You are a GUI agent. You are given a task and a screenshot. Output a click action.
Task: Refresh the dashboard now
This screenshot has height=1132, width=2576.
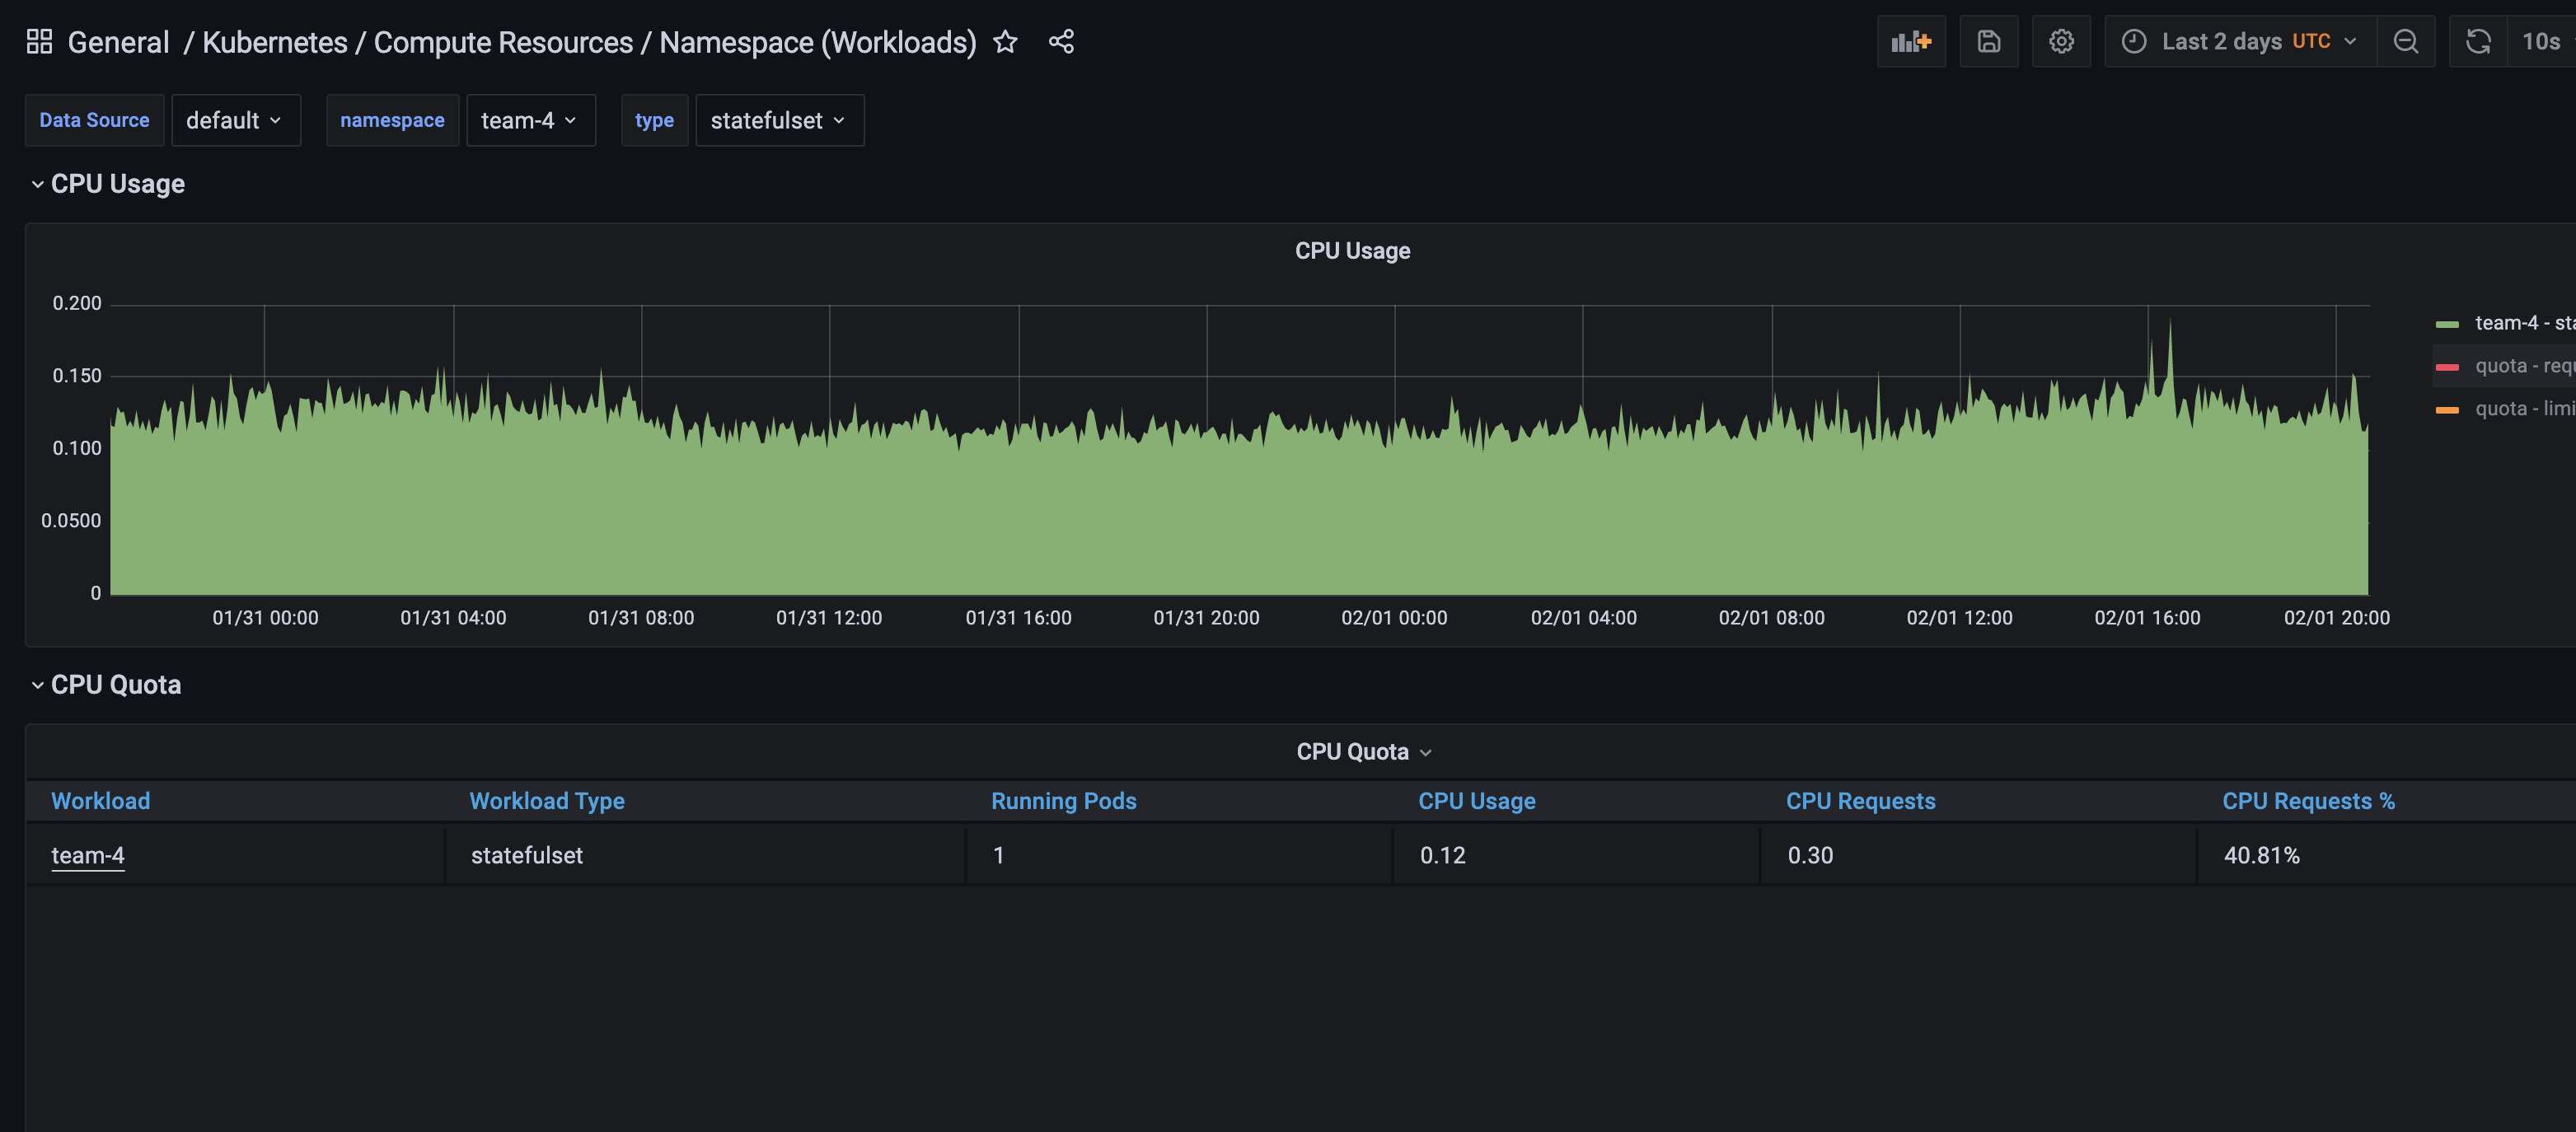[2478, 42]
